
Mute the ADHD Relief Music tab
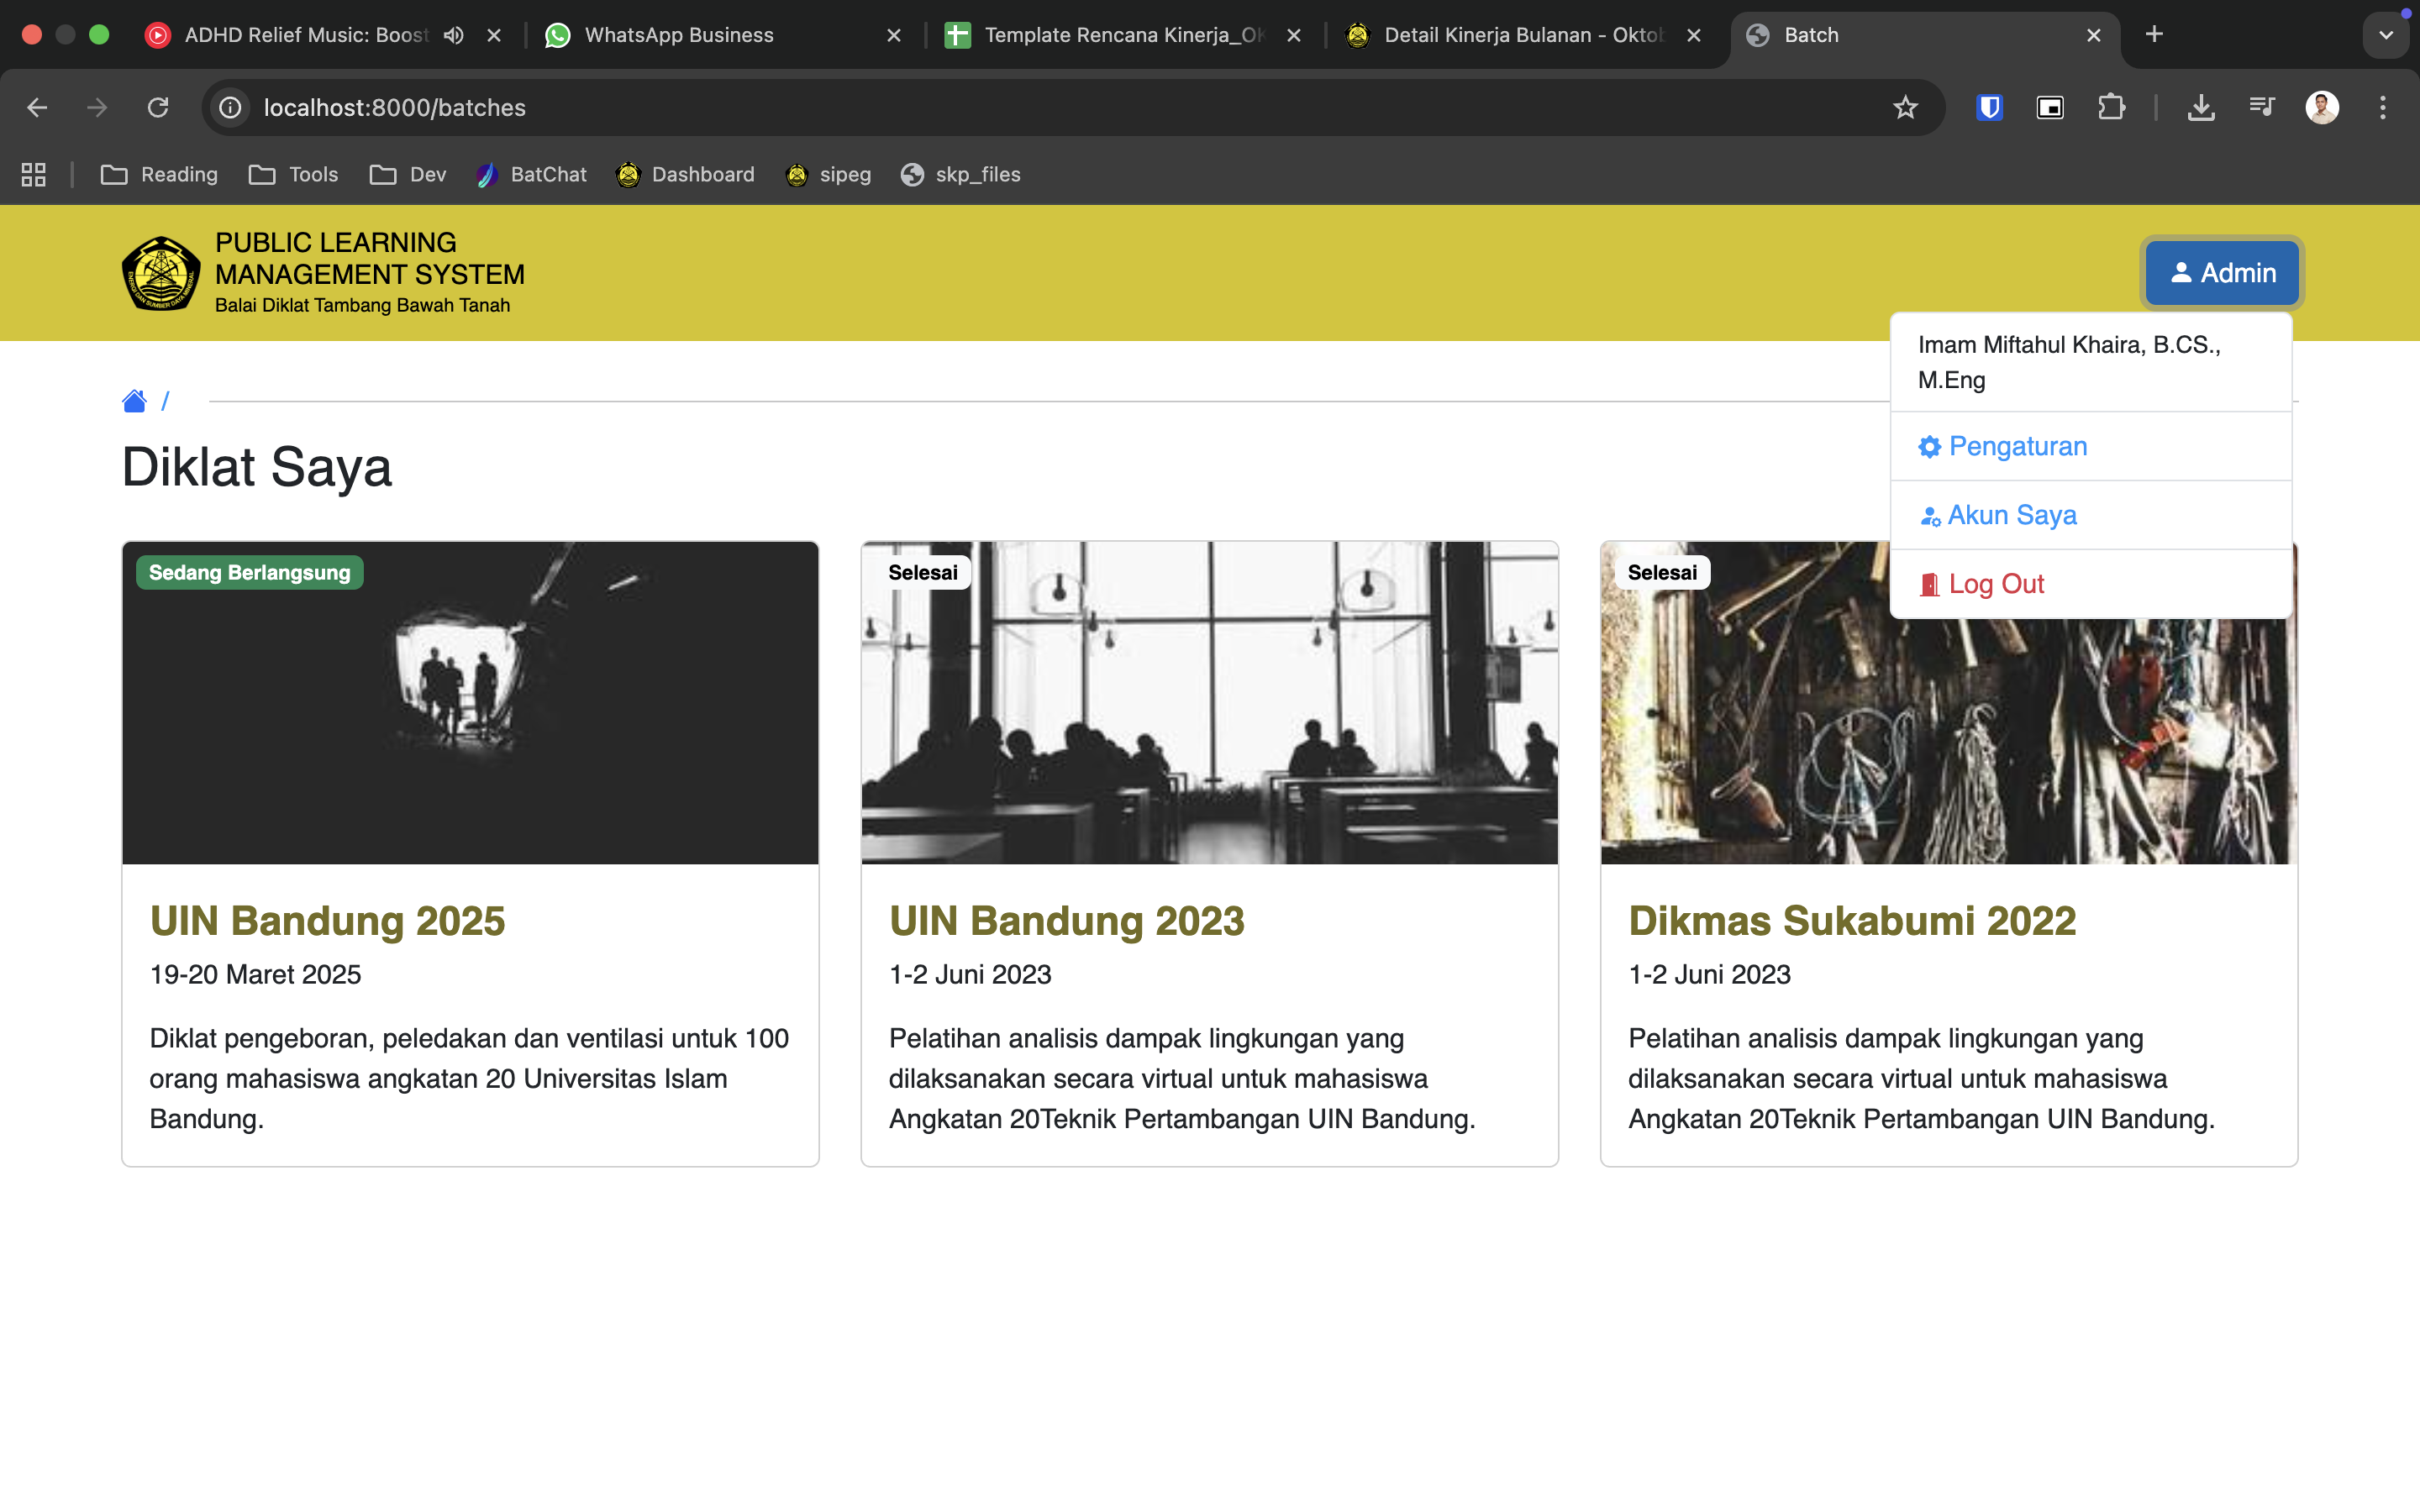454,35
